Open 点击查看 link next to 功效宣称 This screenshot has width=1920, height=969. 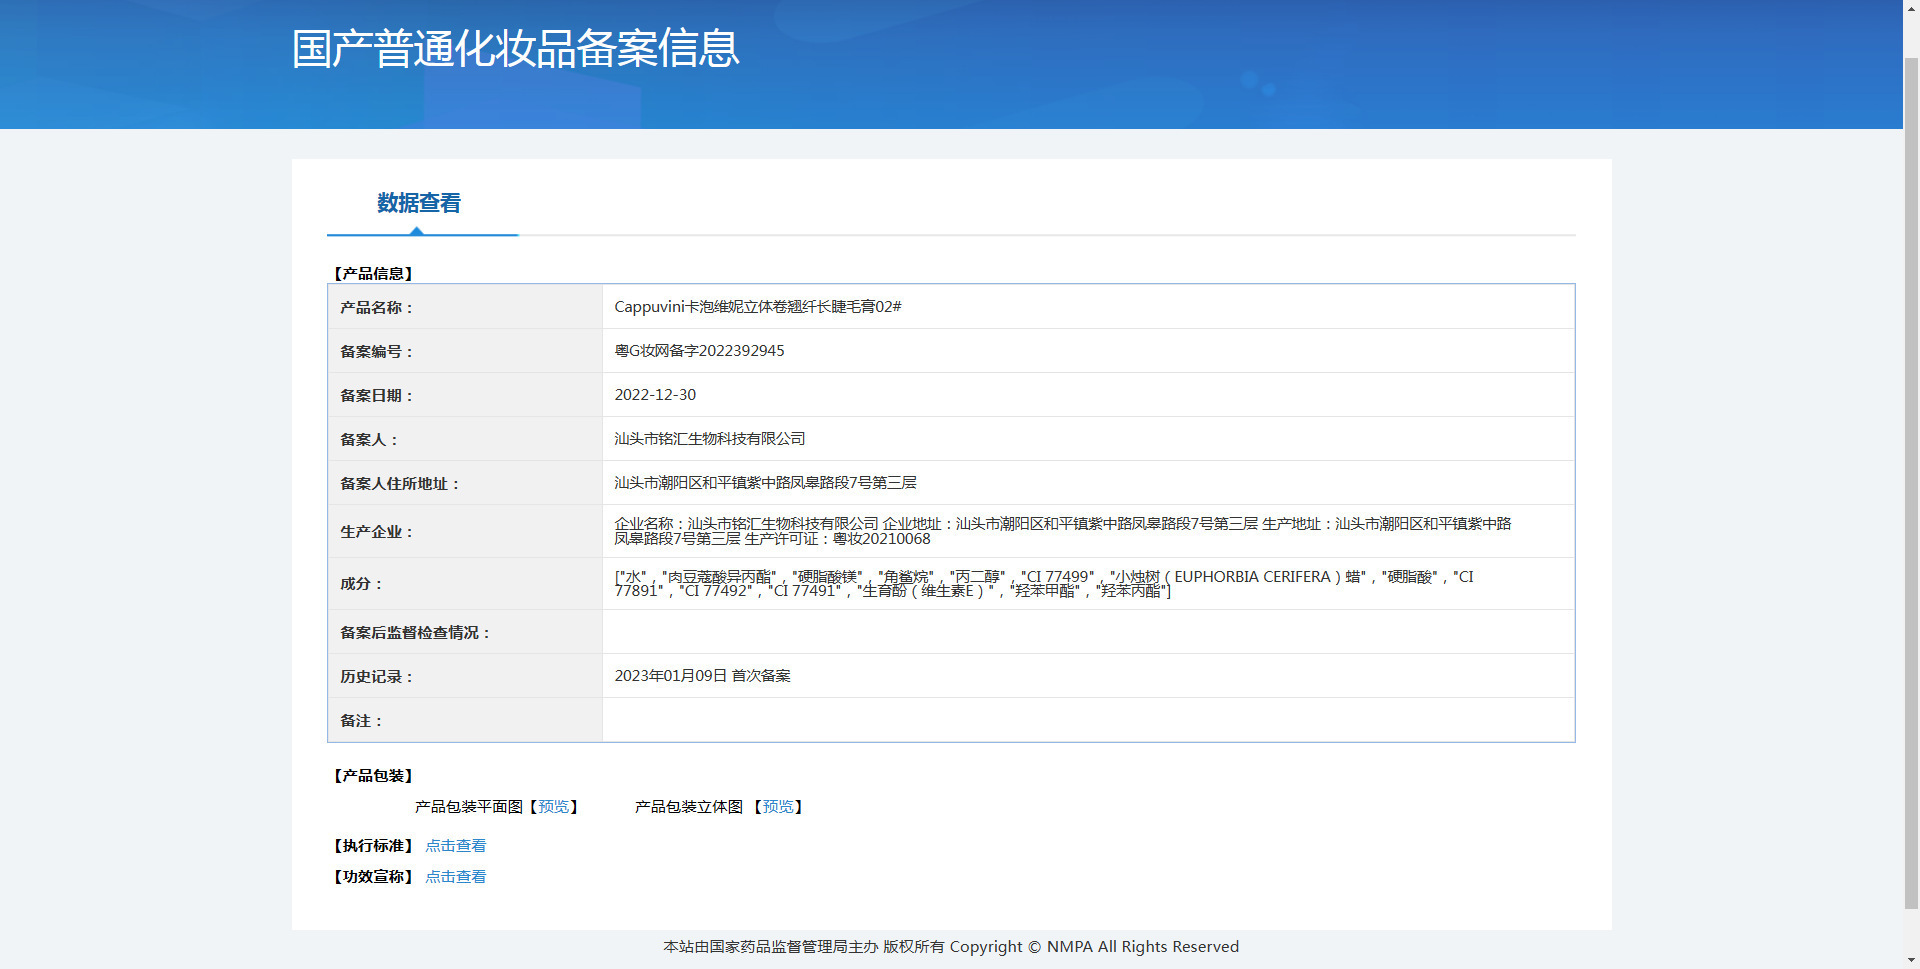[x=456, y=877]
